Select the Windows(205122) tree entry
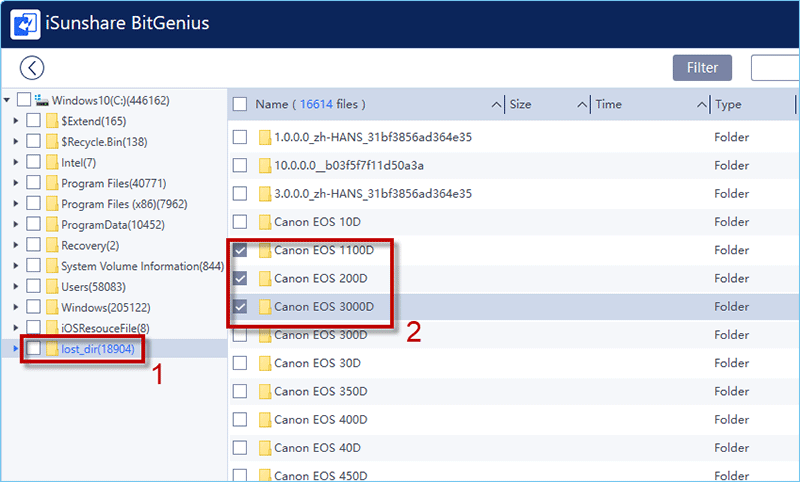The width and height of the screenshot is (800, 482). click(x=106, y=308)
